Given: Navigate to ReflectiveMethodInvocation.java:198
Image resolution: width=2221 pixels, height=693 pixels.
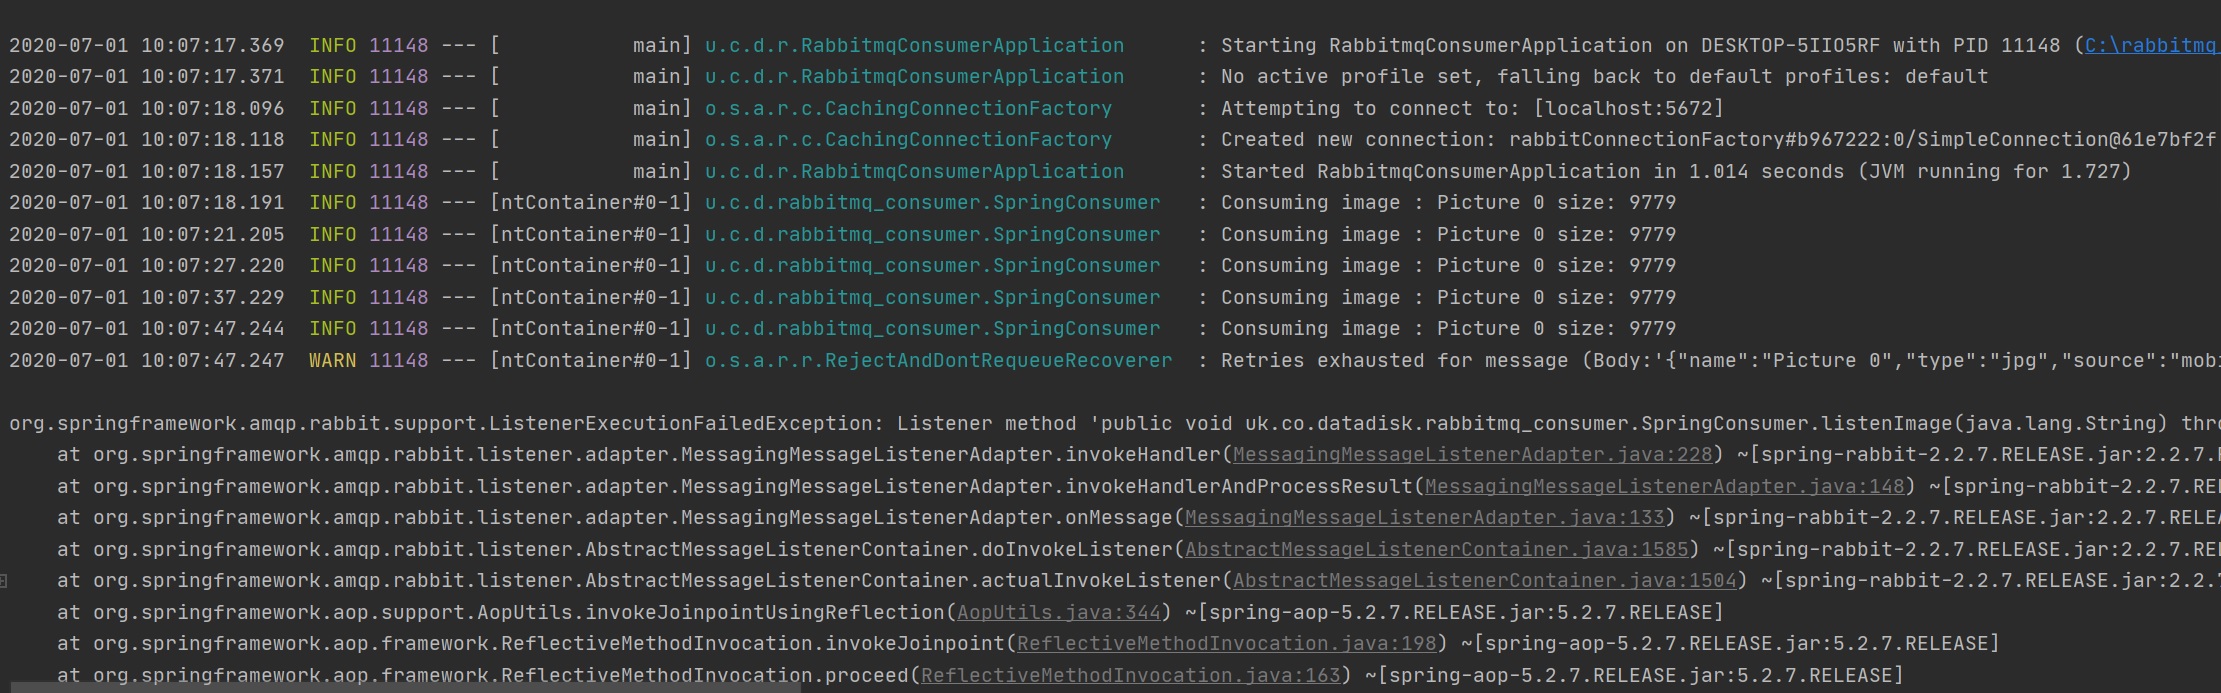Looking at the screenshot, I should tap(1225, 644).
